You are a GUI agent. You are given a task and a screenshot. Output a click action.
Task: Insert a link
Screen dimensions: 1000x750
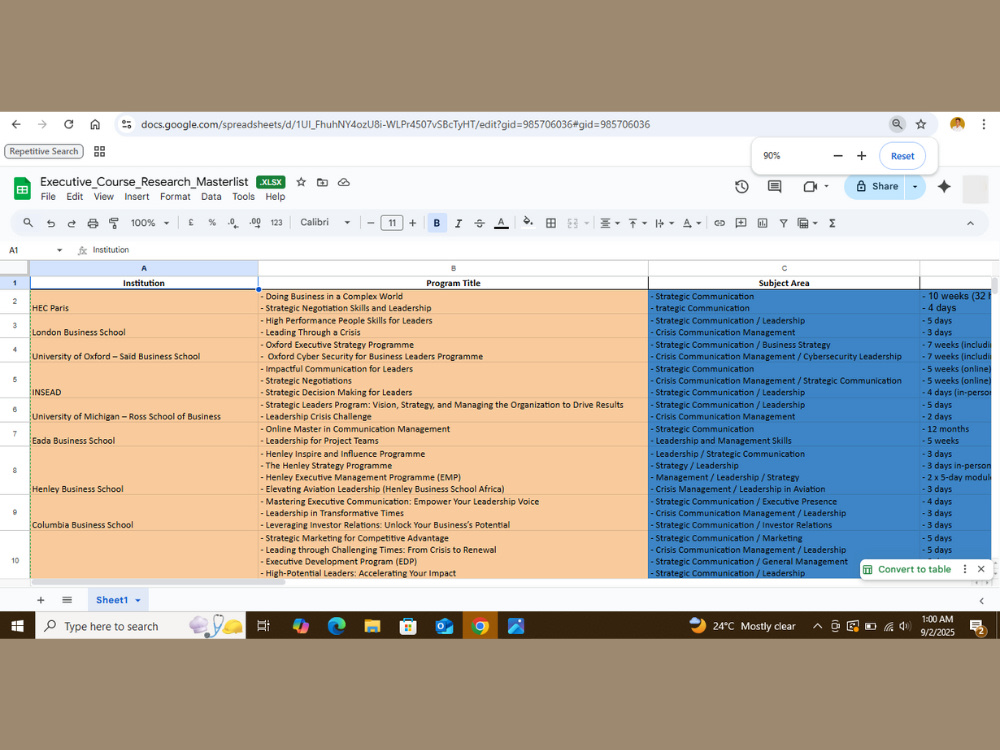tap(719, 223)
